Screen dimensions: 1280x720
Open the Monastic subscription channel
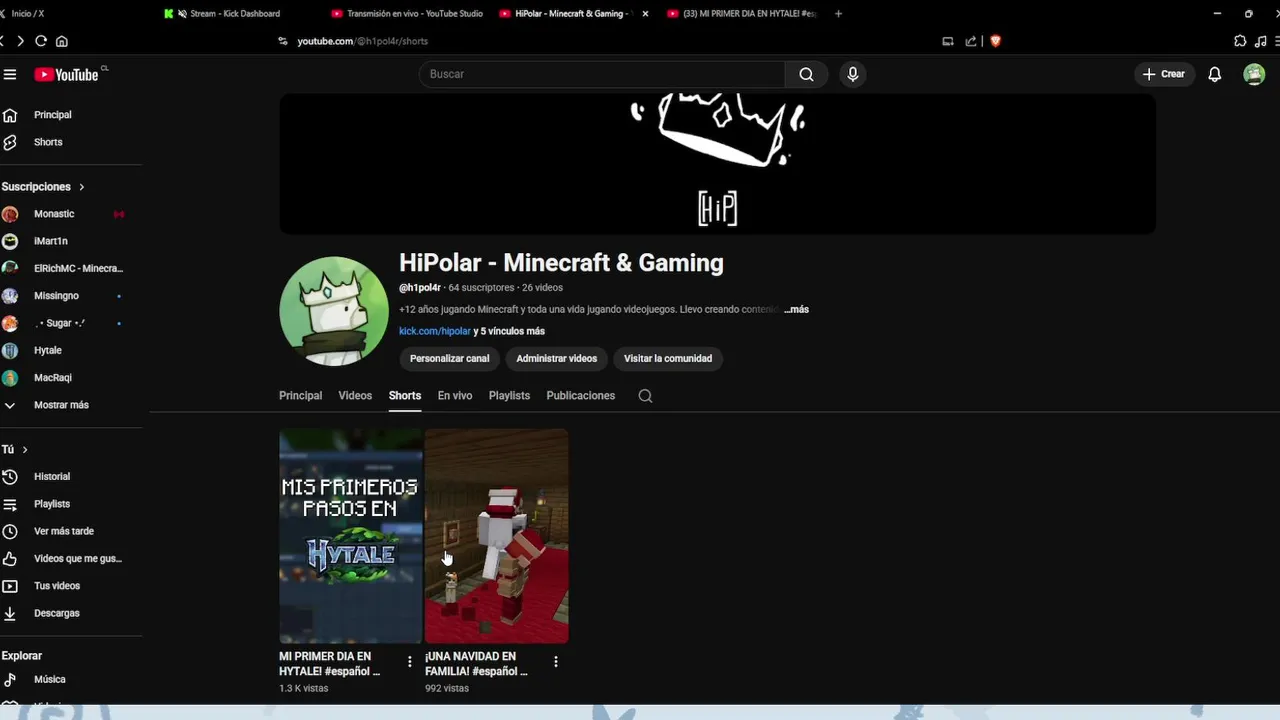point(54,214)
